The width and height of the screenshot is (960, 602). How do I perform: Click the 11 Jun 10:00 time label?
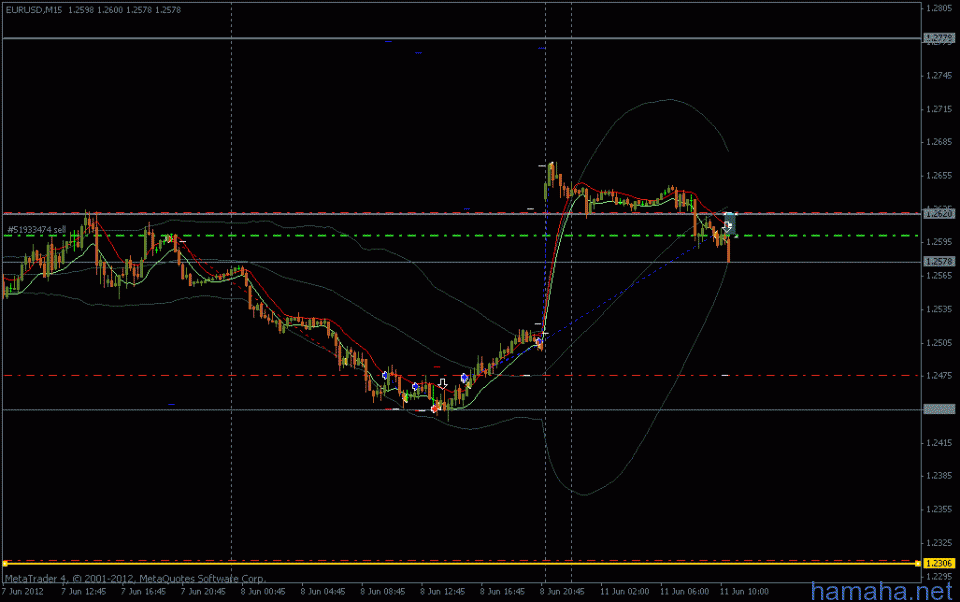coord(744,592)
